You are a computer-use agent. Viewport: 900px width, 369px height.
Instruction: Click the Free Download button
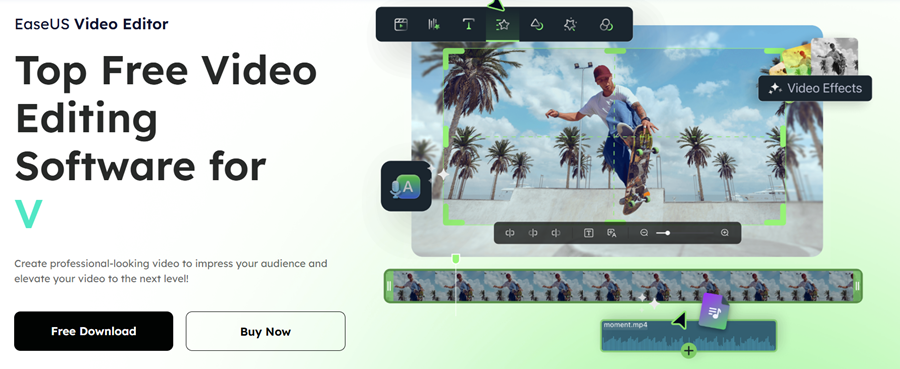point(94,331)
